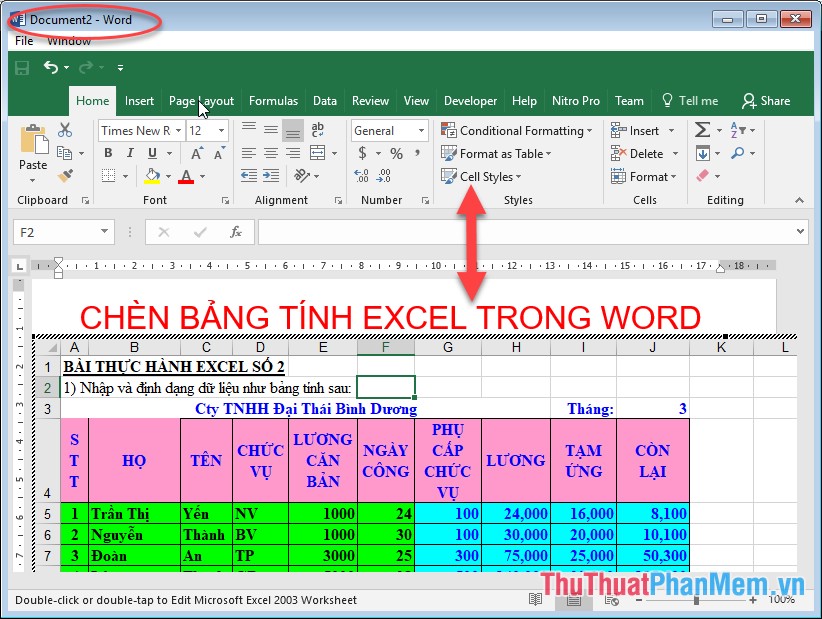Toggle Middle Align button

[271, 129]
